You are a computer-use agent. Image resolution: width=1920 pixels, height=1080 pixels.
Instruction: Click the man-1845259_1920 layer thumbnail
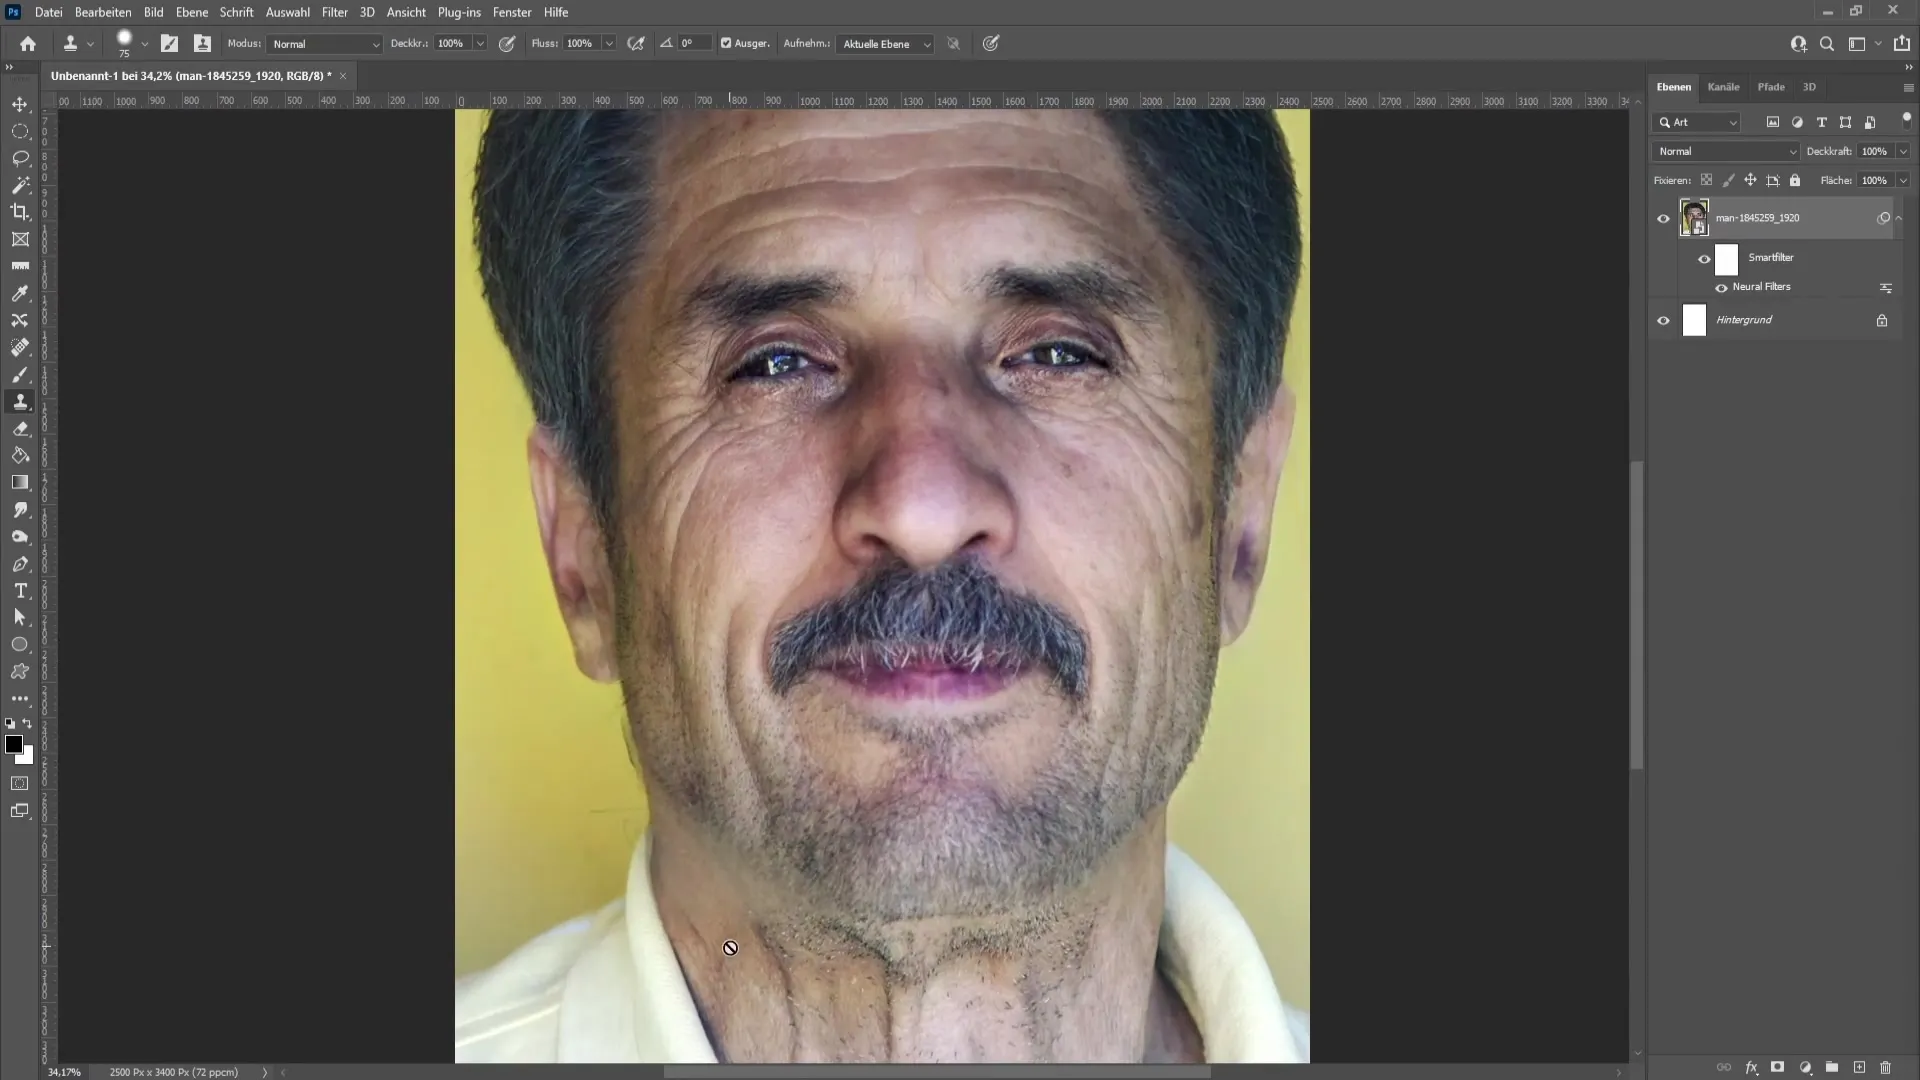(1693, 218)
